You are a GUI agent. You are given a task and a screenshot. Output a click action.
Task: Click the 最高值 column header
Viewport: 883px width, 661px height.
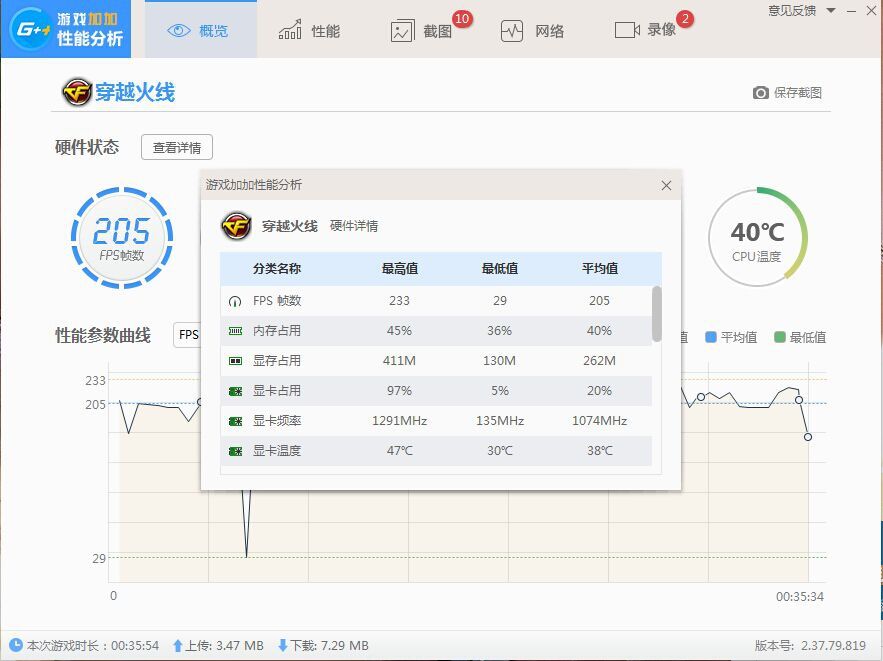399,269
